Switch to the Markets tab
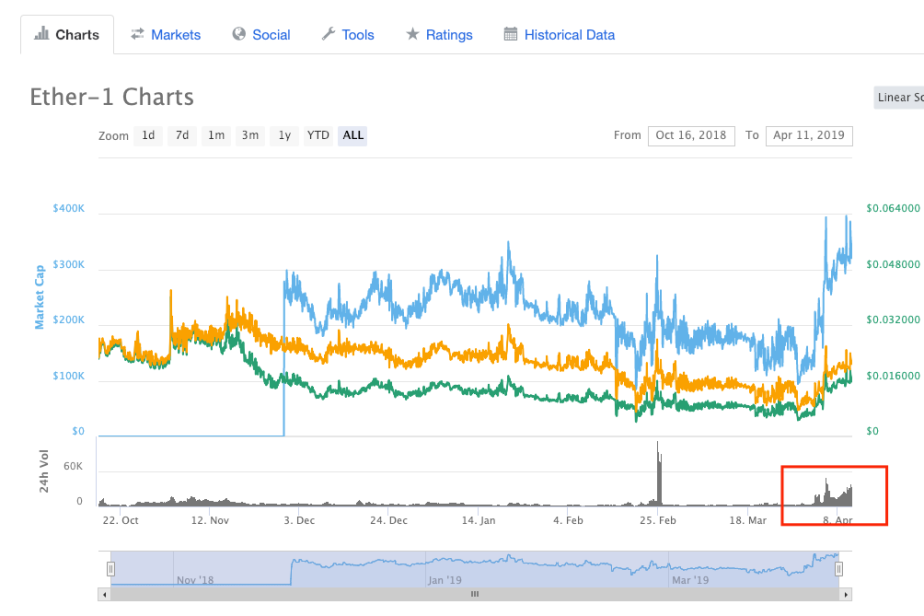This screenshot has height=616, width=924. point(166,35)
